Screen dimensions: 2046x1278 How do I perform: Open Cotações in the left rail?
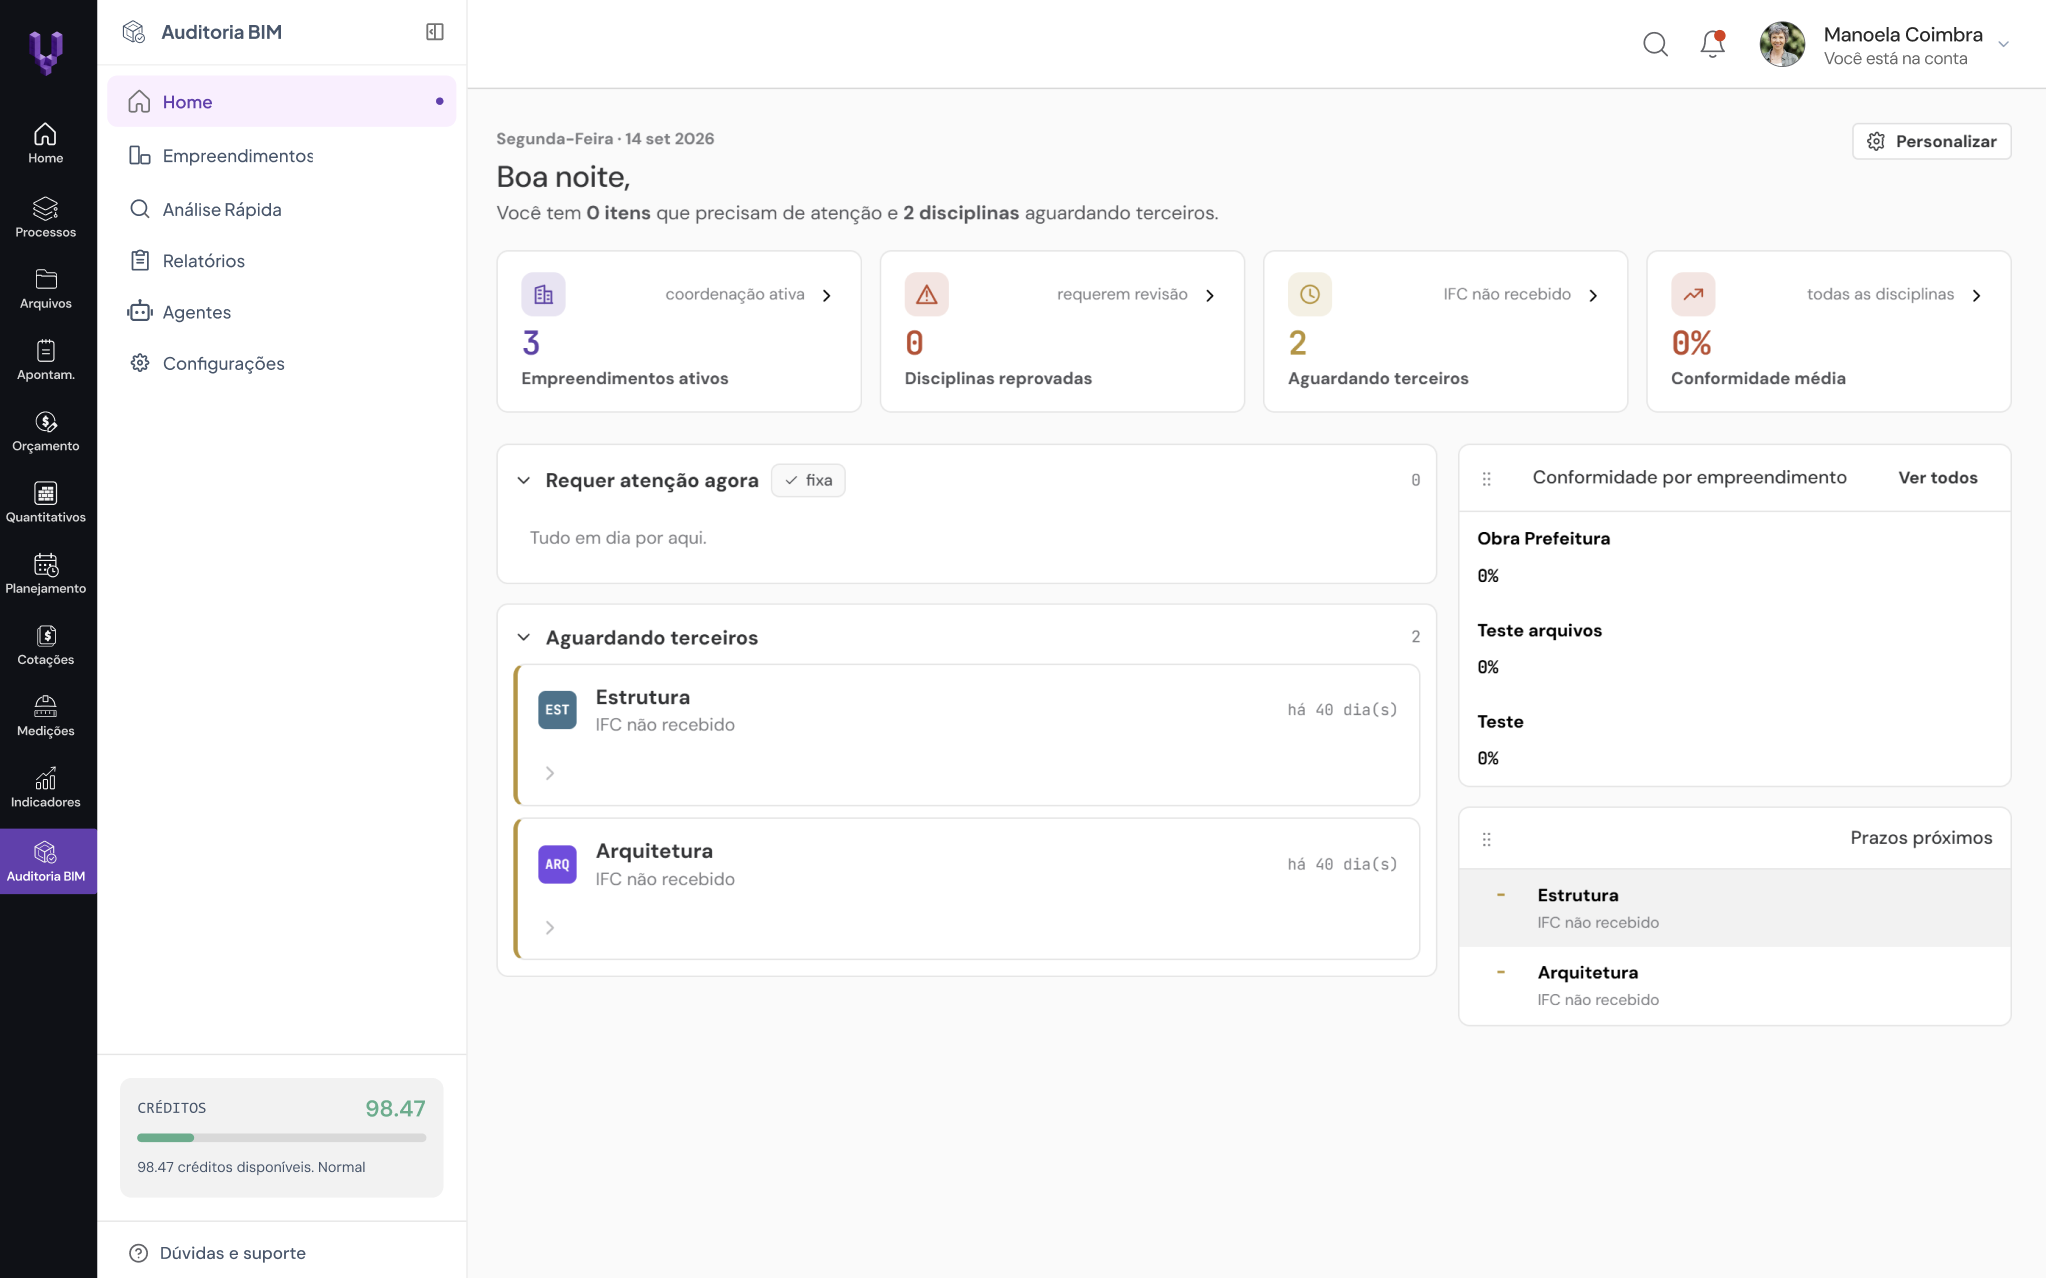[x=45, y=645]
